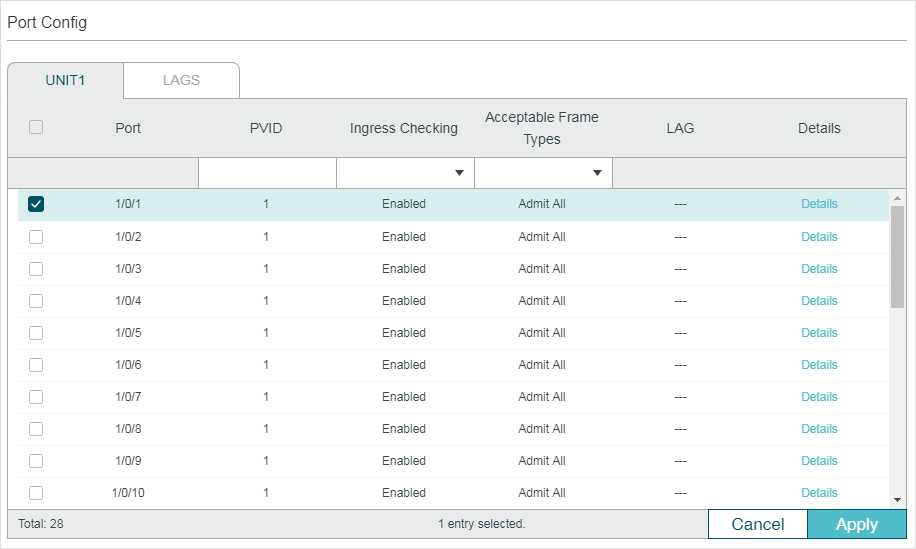Open the Acceptable Frame Types dropdown
This screenshot has width=916, height=549.
(x=543, y=173)
